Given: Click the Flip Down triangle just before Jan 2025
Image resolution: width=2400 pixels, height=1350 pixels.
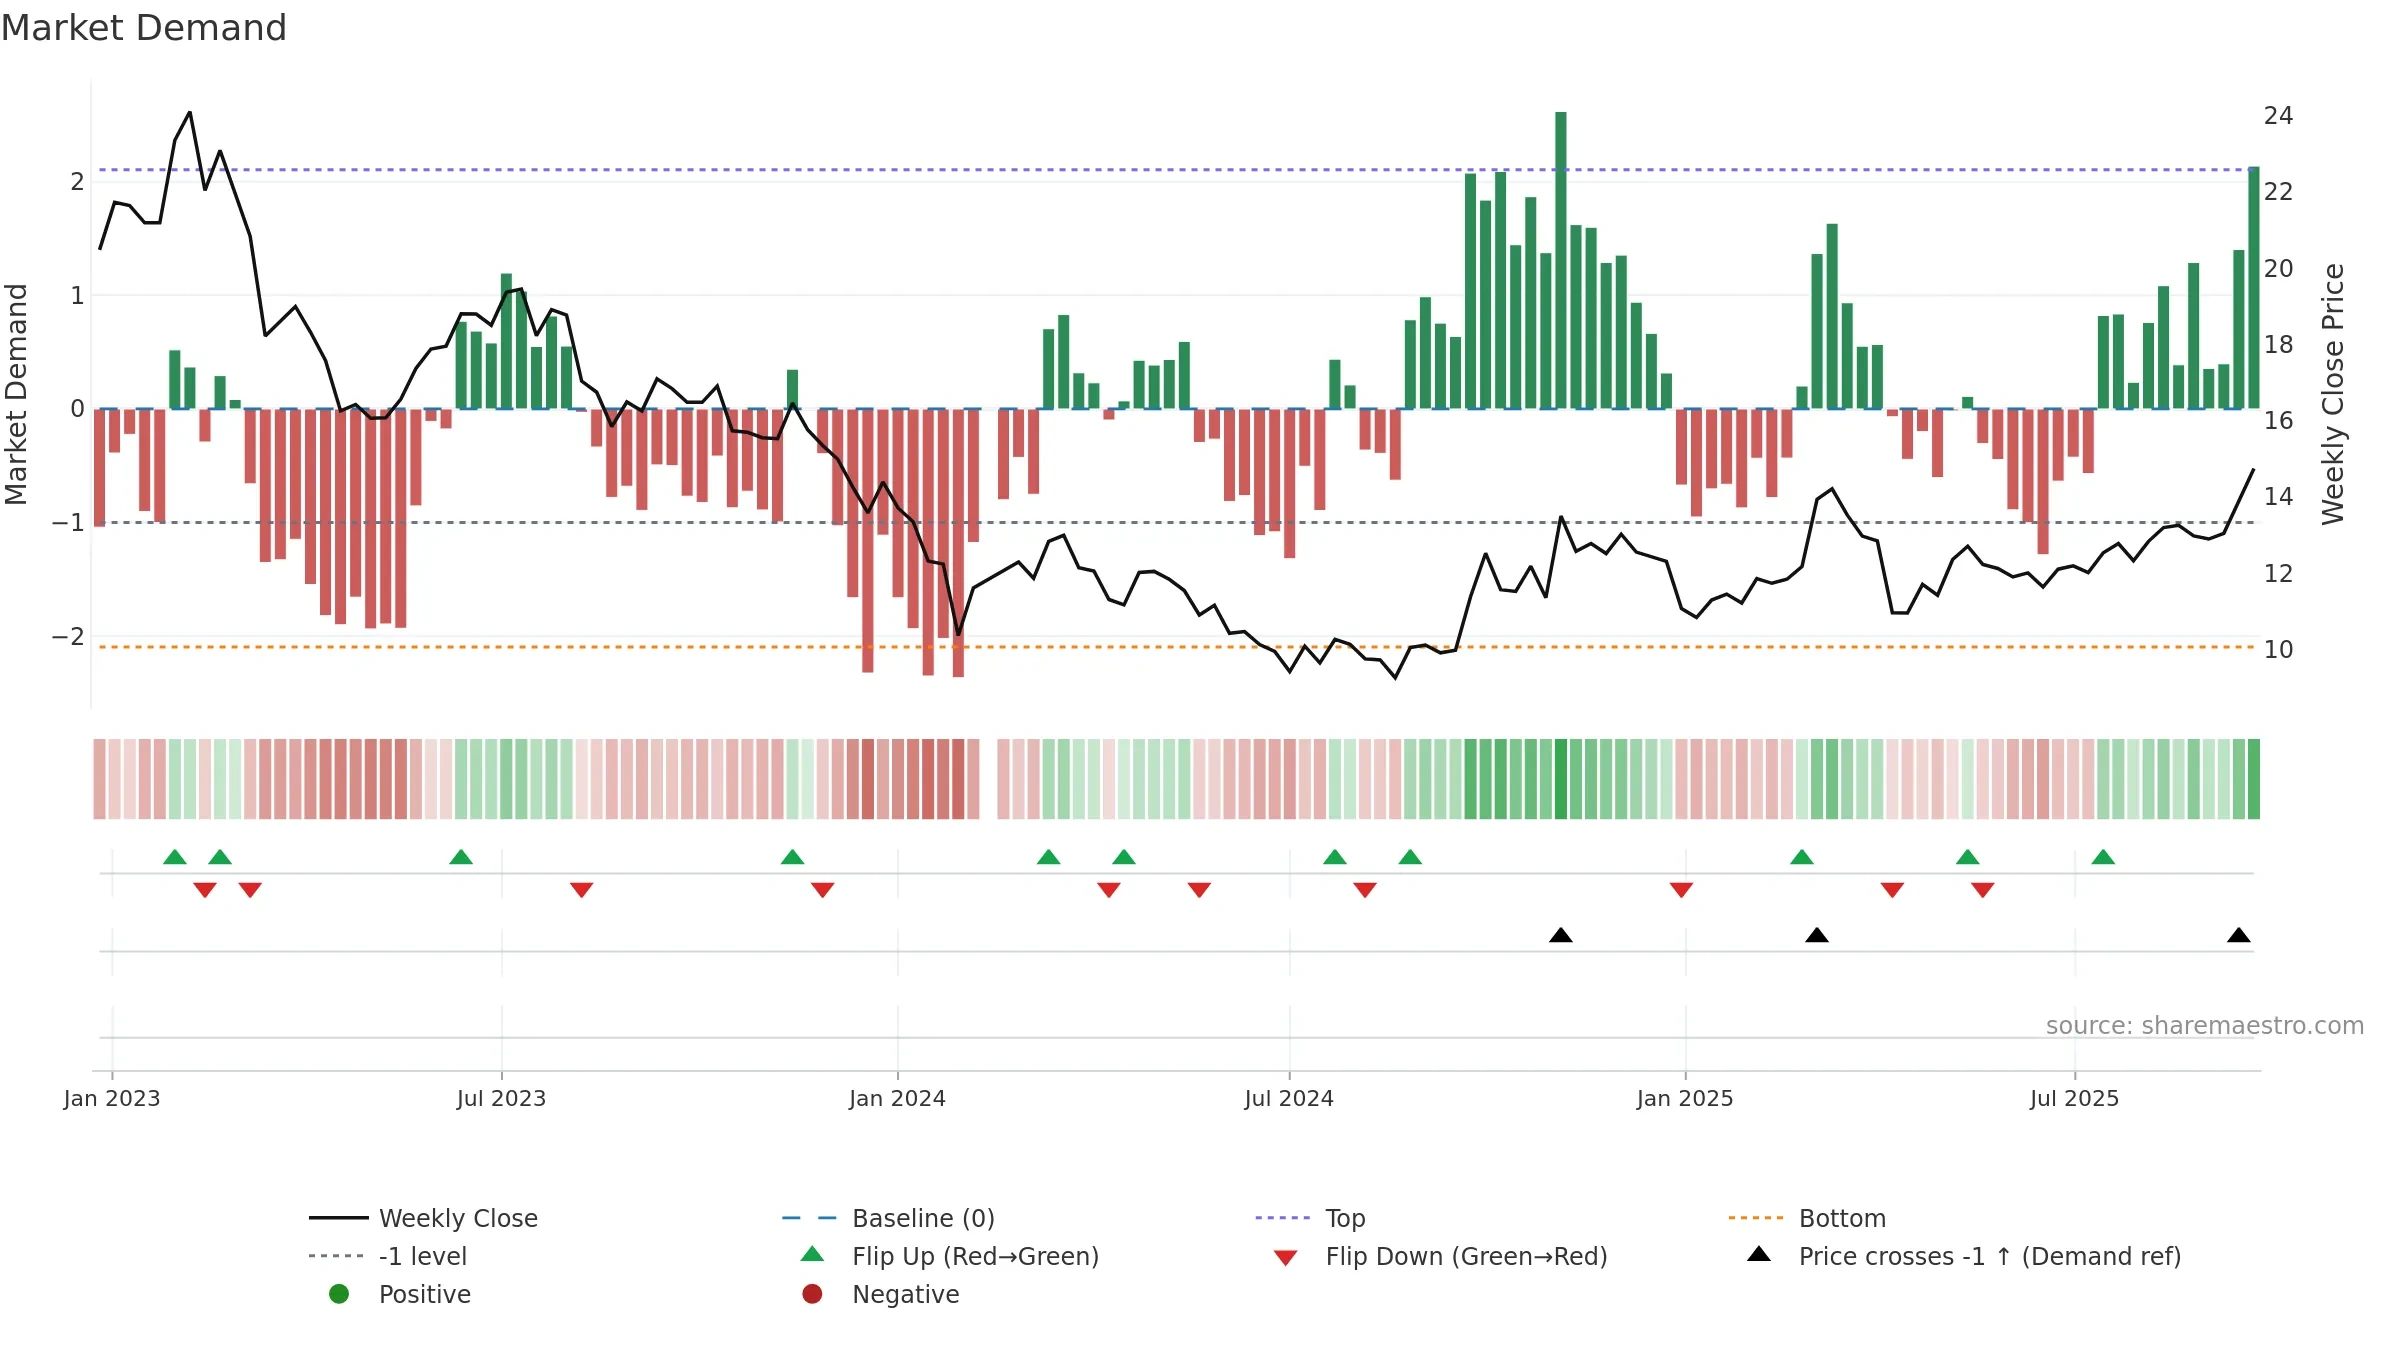Looking at the screenshot, I should pyautogui.click(x=1681, y=890).
